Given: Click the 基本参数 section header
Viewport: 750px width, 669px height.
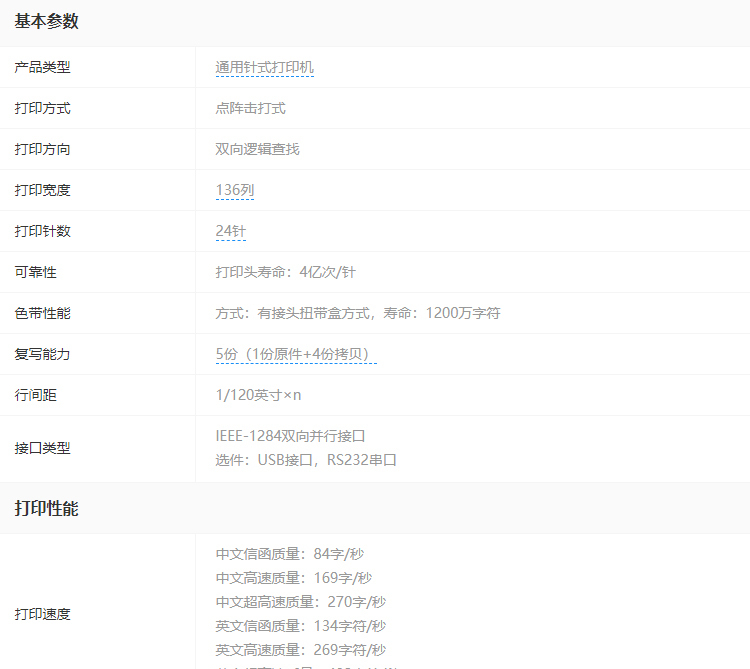Looking at the screenshot, I should [46, 22].
